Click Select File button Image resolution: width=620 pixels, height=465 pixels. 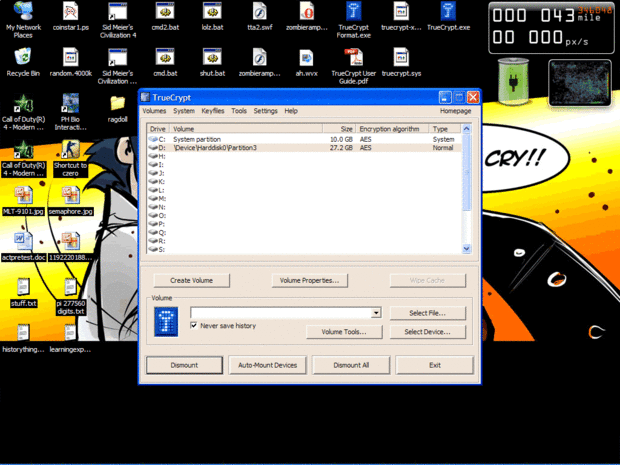[x=427, y=313]
